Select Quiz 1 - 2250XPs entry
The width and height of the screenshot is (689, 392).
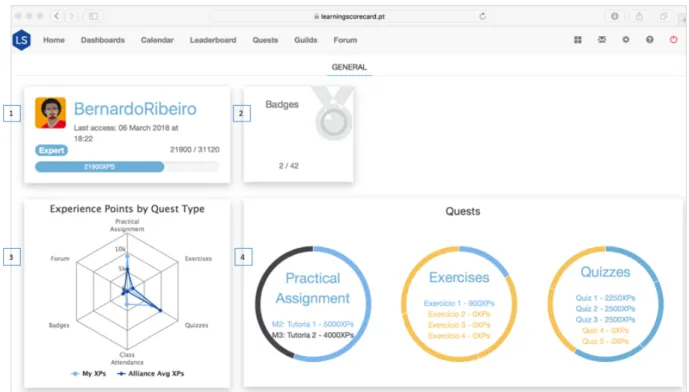point(606,298)
